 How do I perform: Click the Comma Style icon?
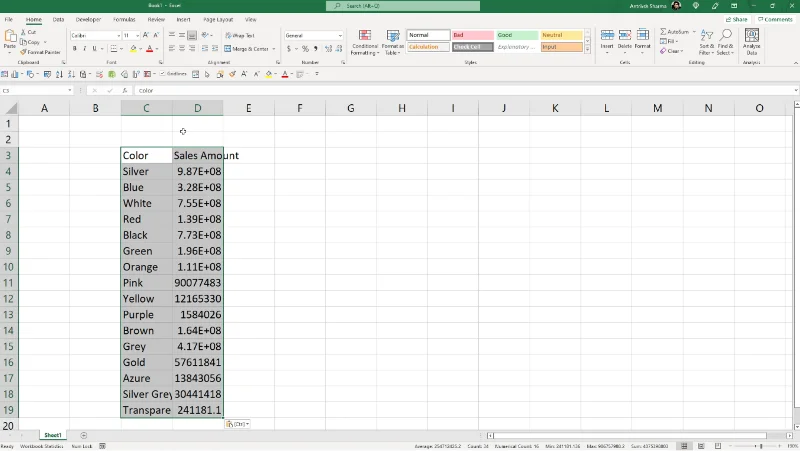316,49
